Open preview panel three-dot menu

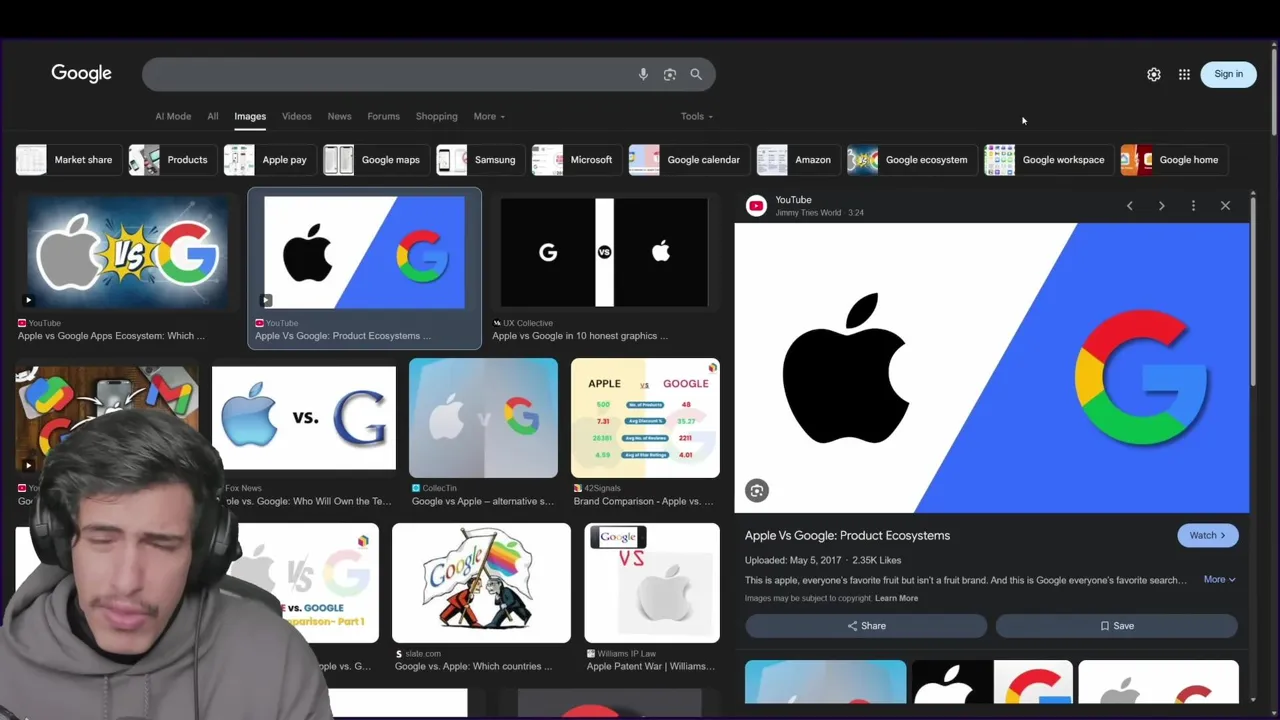(x=1193, y=206)
